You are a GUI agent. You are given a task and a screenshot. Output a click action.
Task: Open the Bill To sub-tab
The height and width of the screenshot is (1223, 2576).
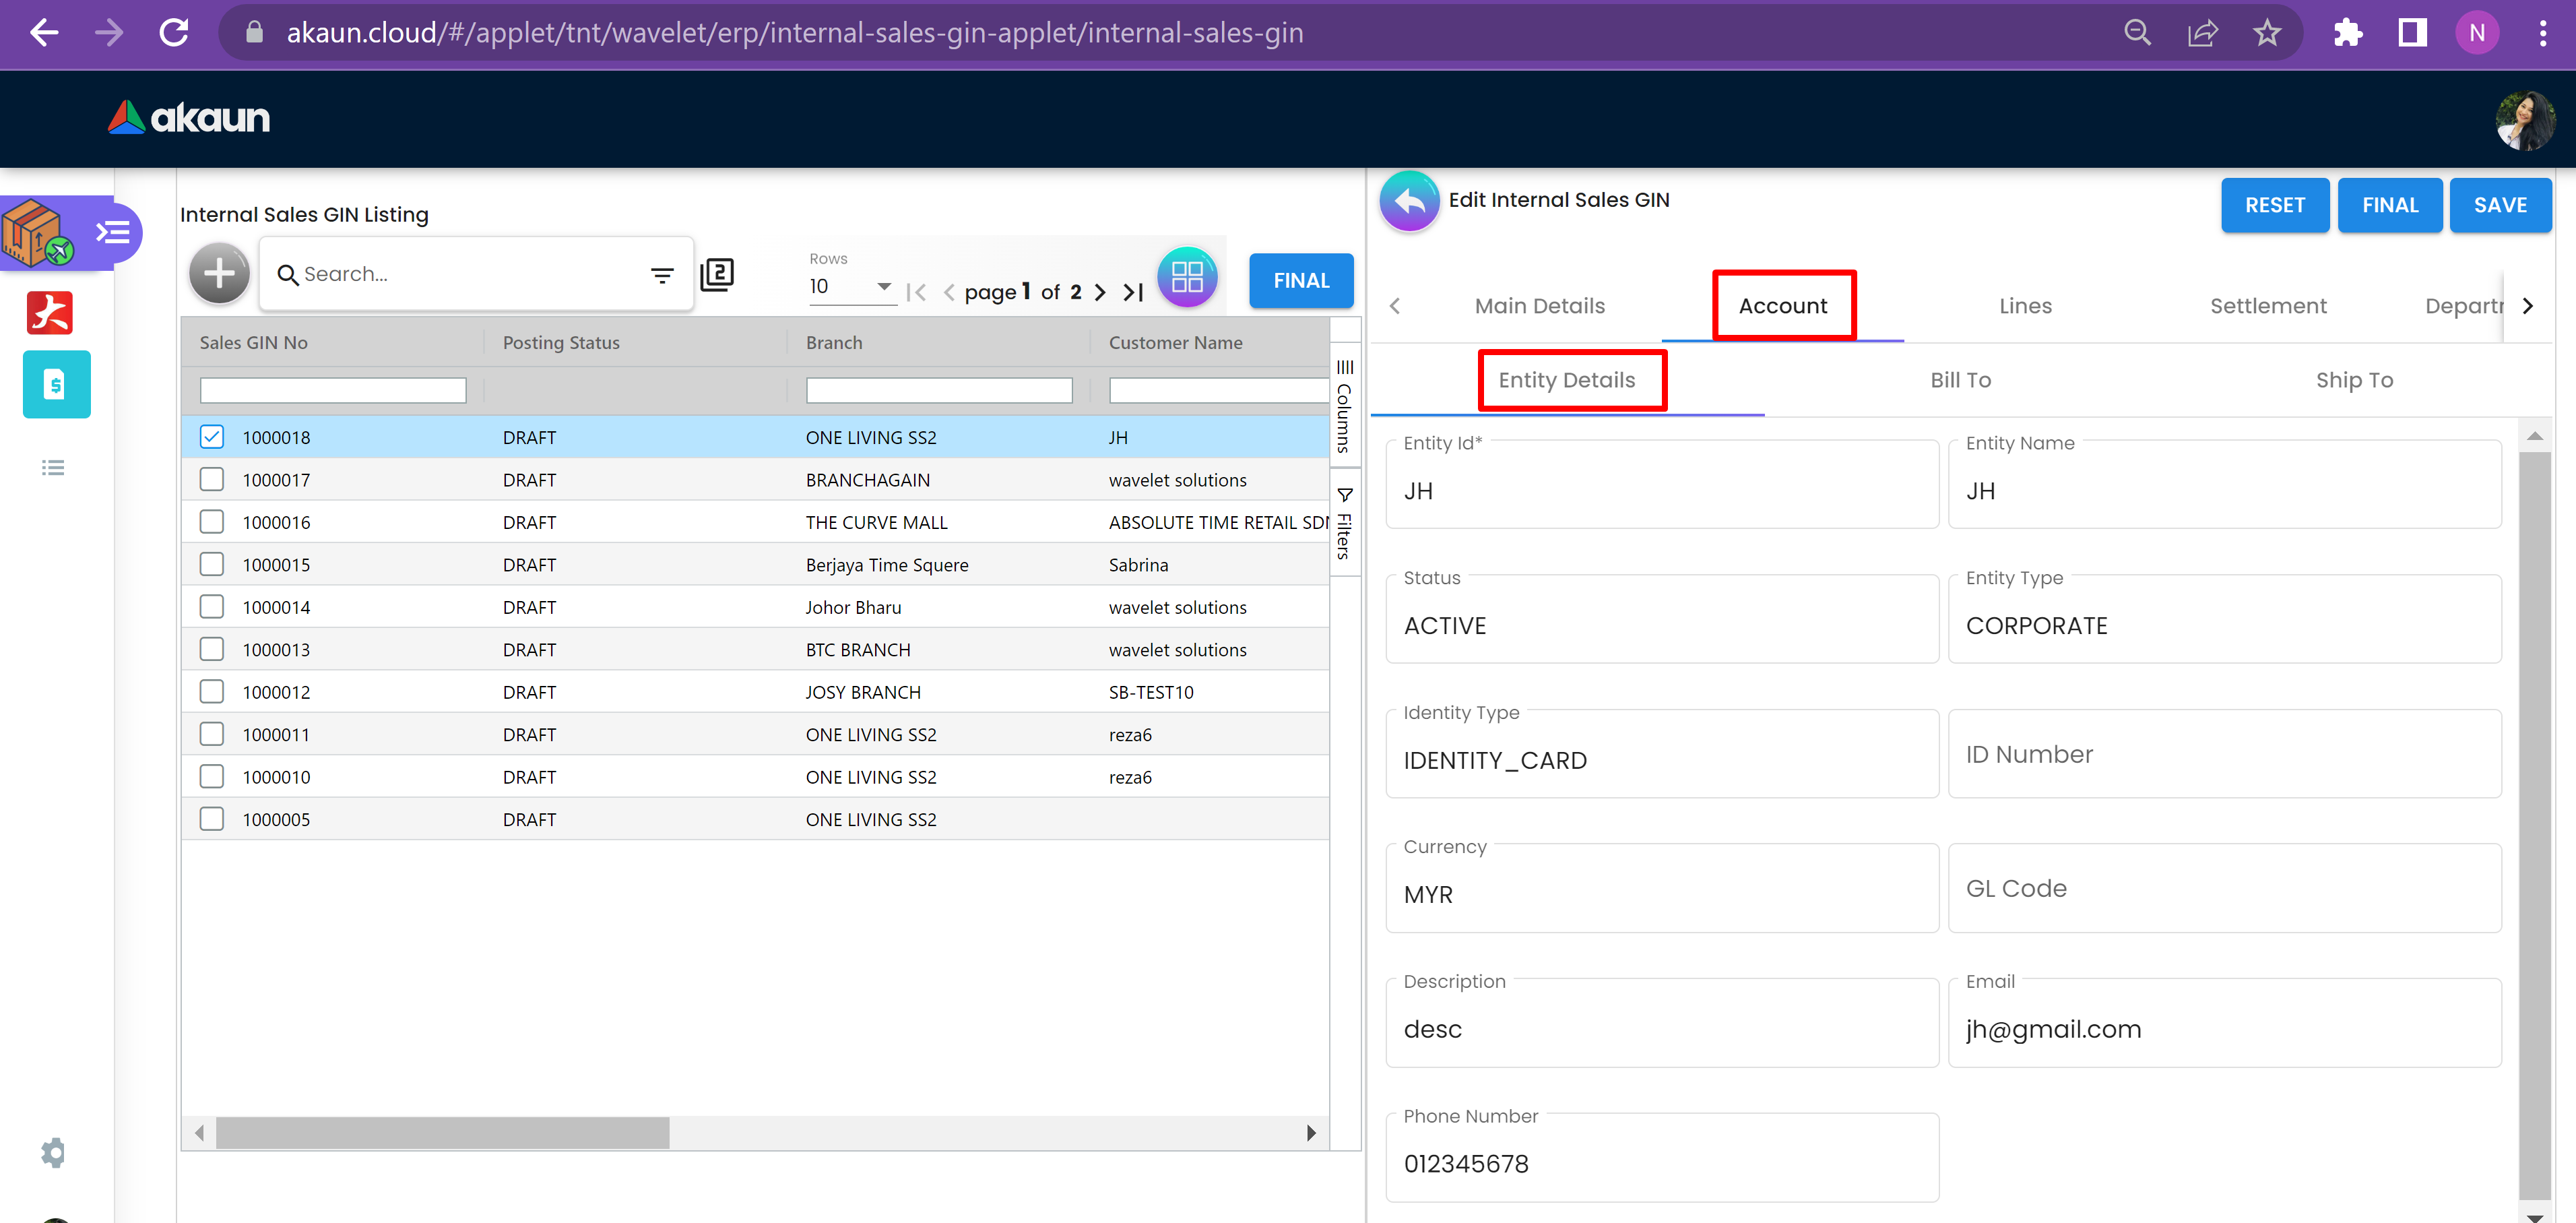click(x=1960, y=380)
